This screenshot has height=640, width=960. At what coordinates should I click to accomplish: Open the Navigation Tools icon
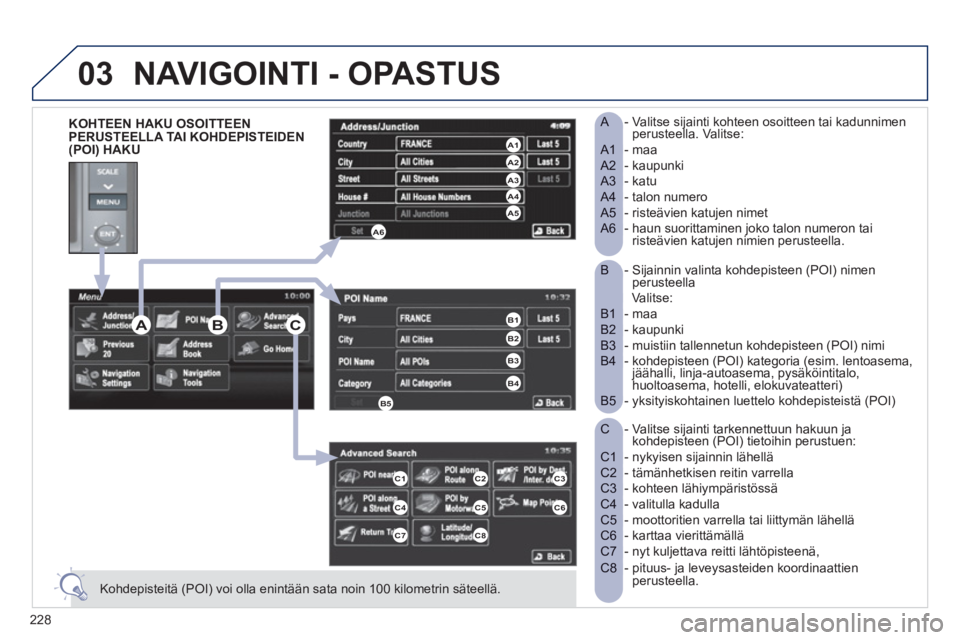(x=191, y=378)
